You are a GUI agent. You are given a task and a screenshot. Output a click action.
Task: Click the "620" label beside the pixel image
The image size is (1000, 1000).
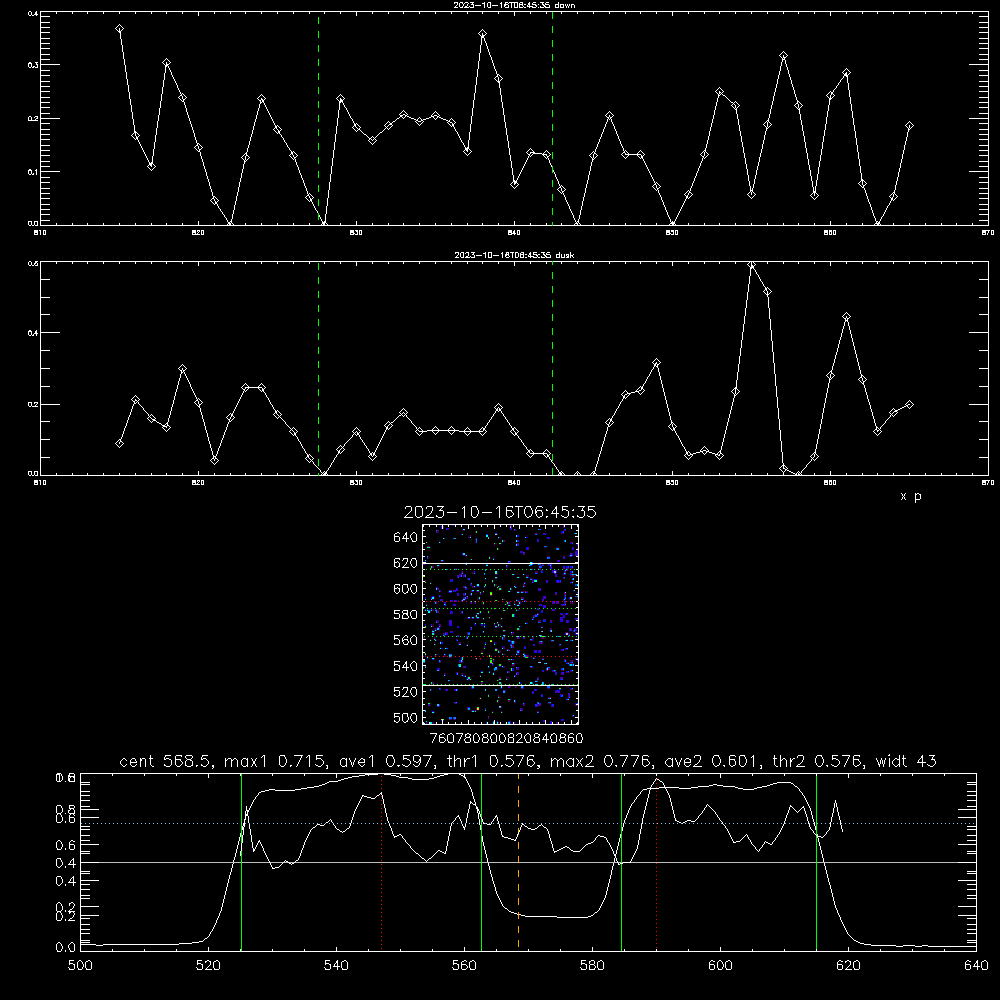tap(406, 563)
